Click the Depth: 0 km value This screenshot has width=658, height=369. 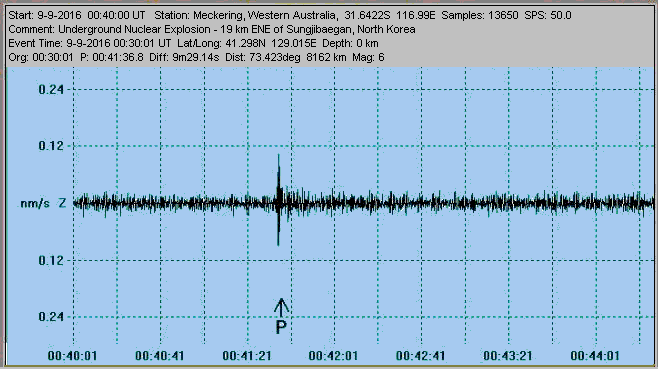(x=350, y=43)
